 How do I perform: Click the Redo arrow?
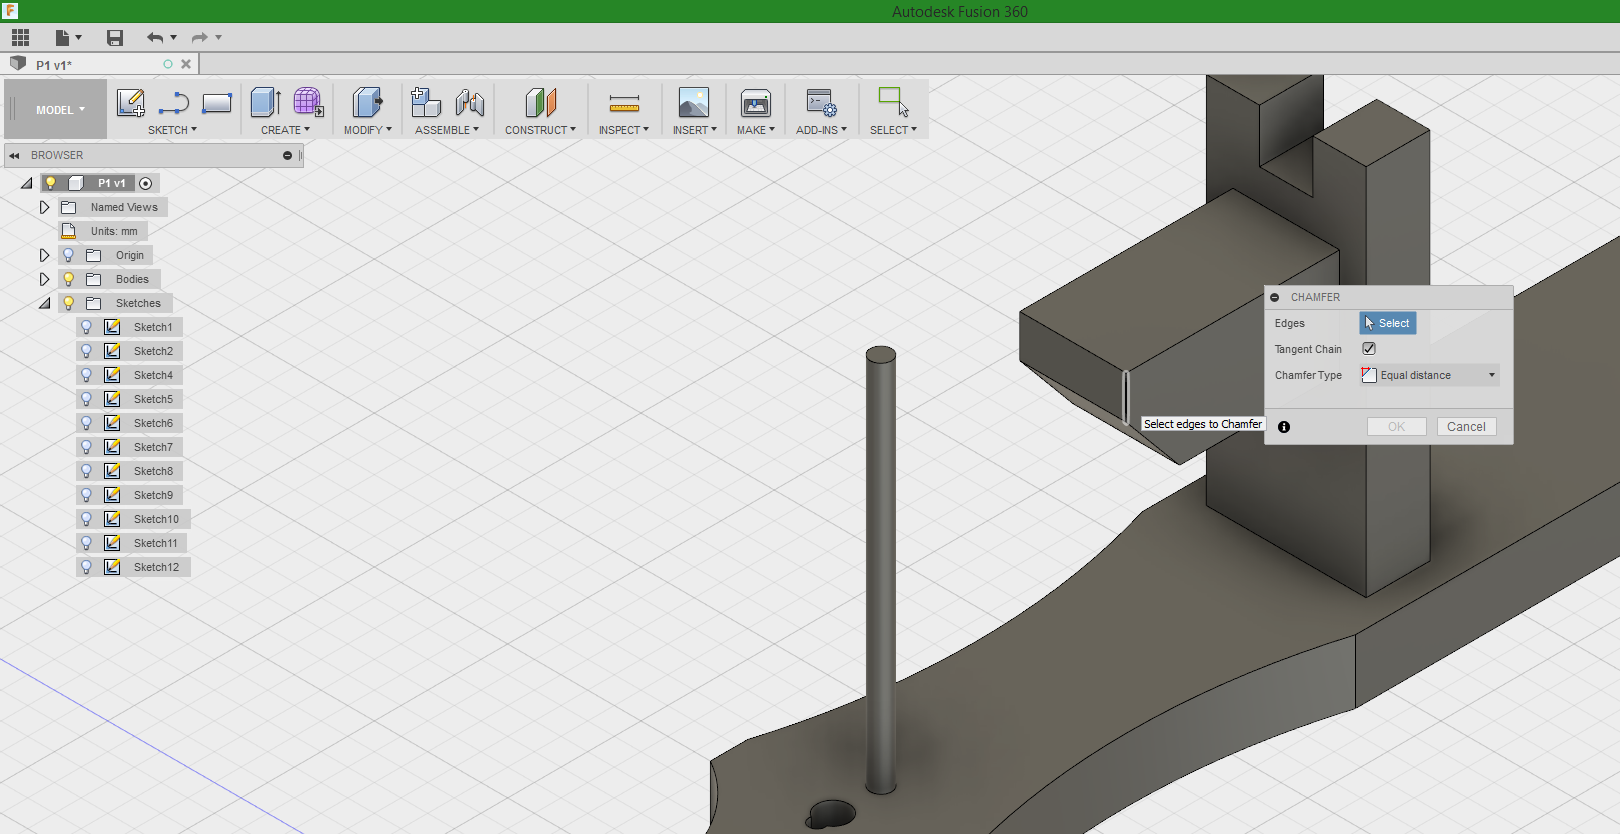(x=200, y=38)
